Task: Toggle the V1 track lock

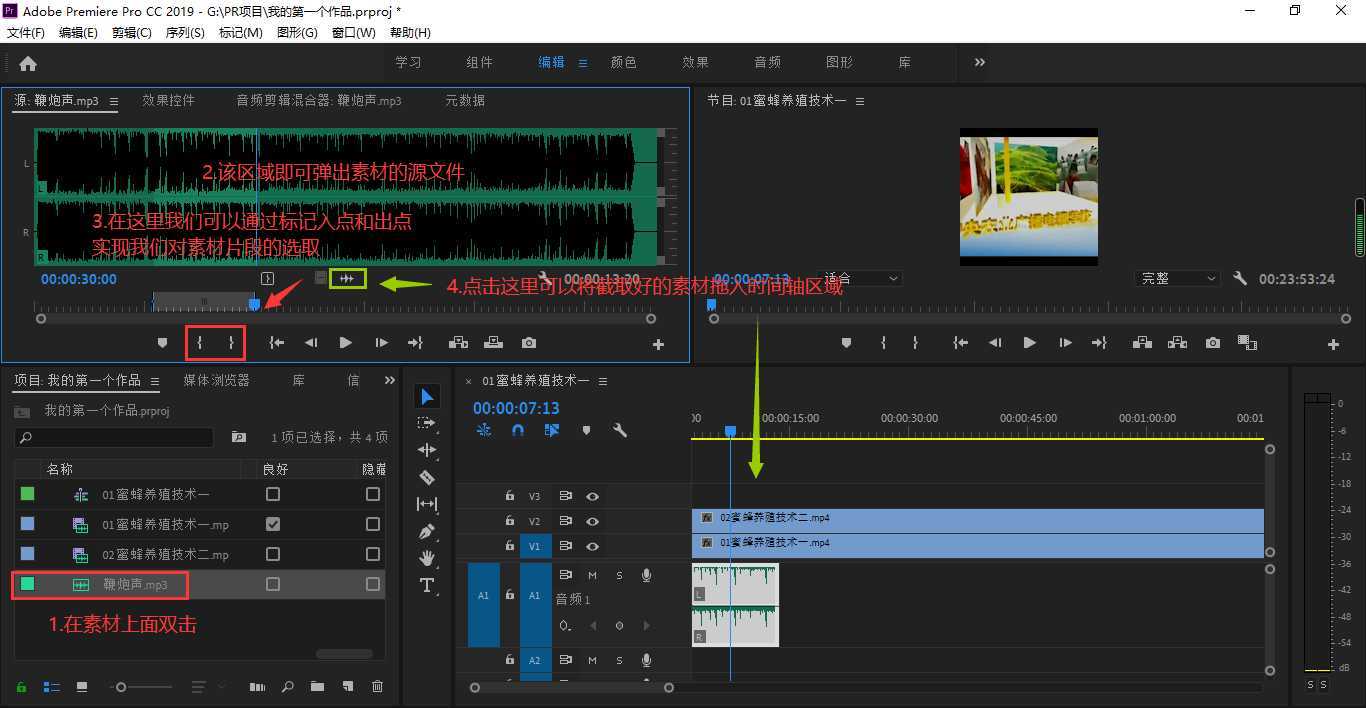Action: pyautogui.click(x=509, y=546)
